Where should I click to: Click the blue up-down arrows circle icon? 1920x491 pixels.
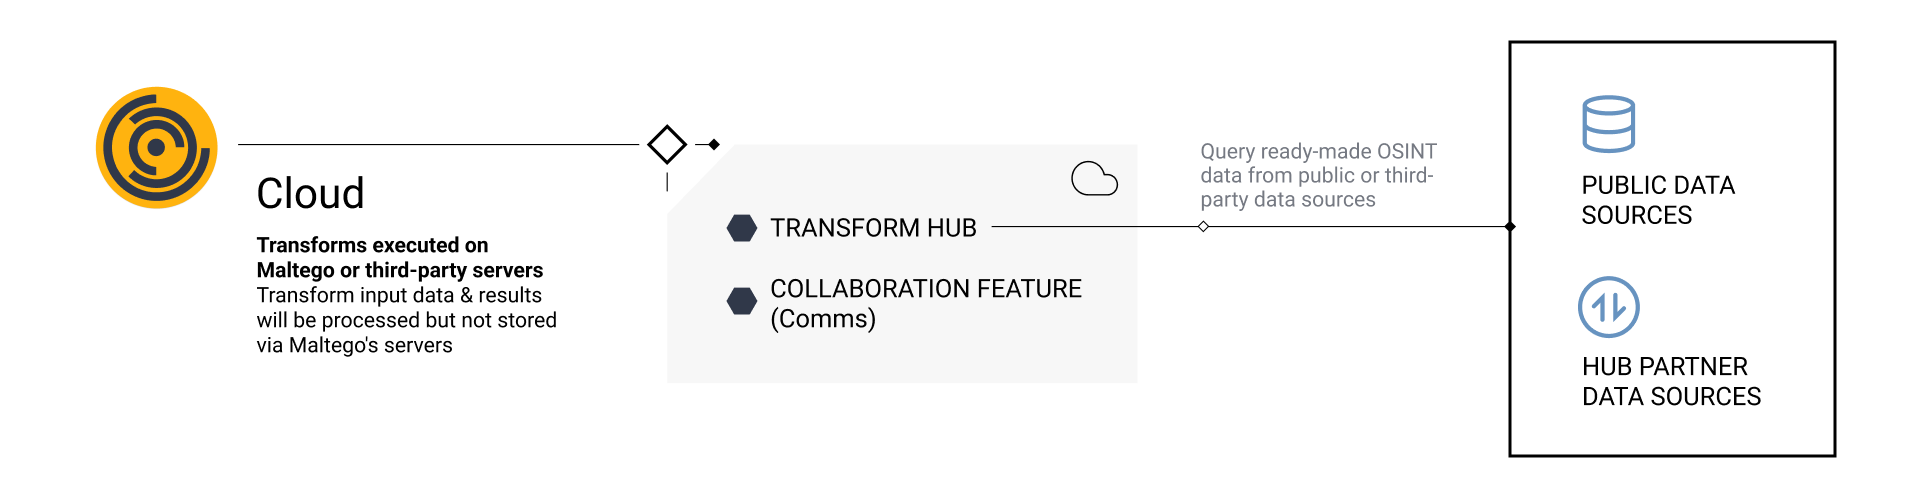tap(1608, 307)
